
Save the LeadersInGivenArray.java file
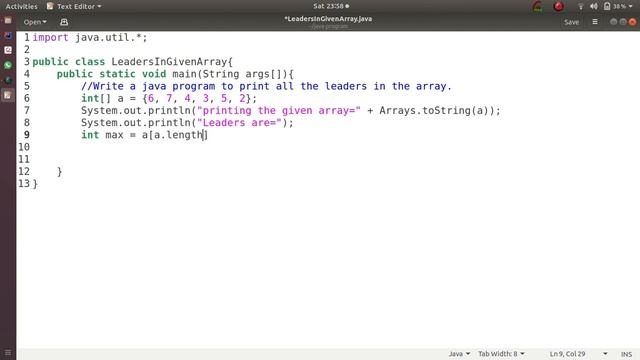571,22
